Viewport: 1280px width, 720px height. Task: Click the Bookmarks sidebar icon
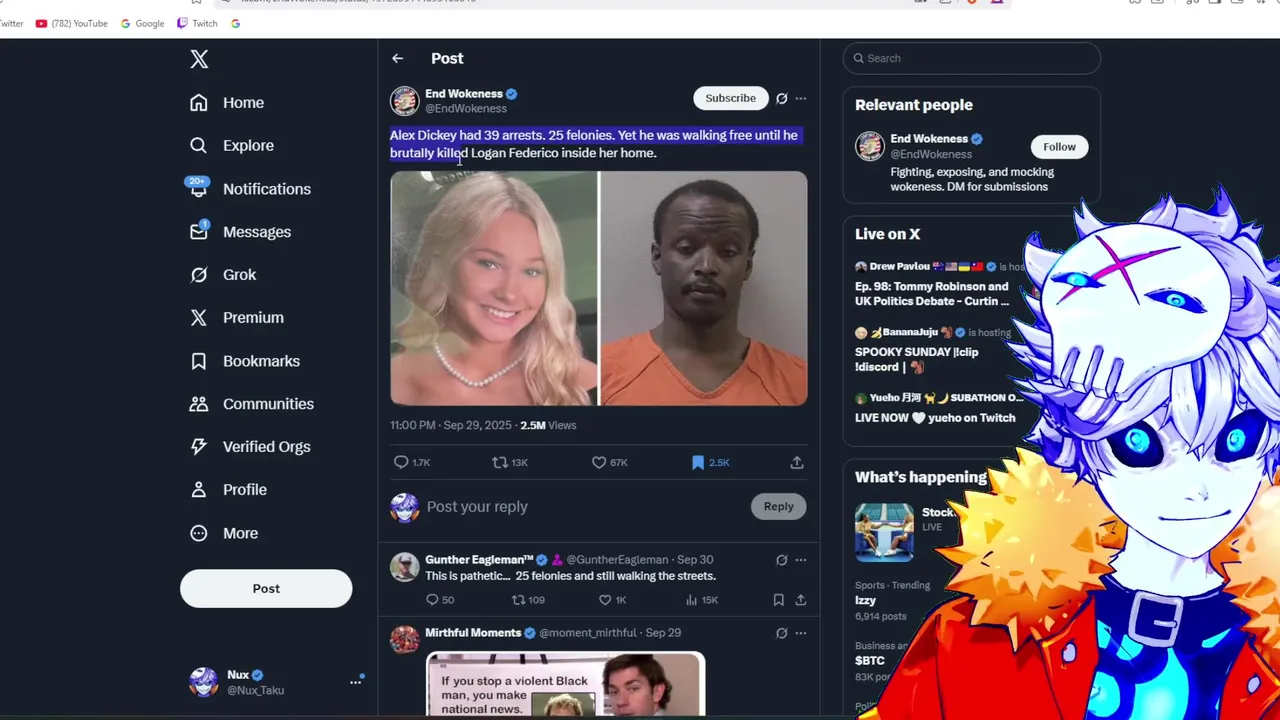[199, 361]
